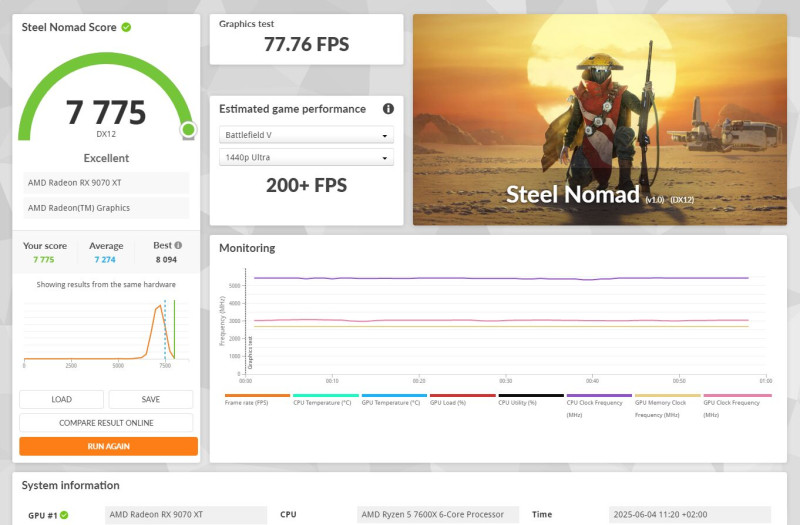The image size is (800, 525).
Task: Click the 77.76 FPS graphics test result
Action: click(x=307, y=44)
